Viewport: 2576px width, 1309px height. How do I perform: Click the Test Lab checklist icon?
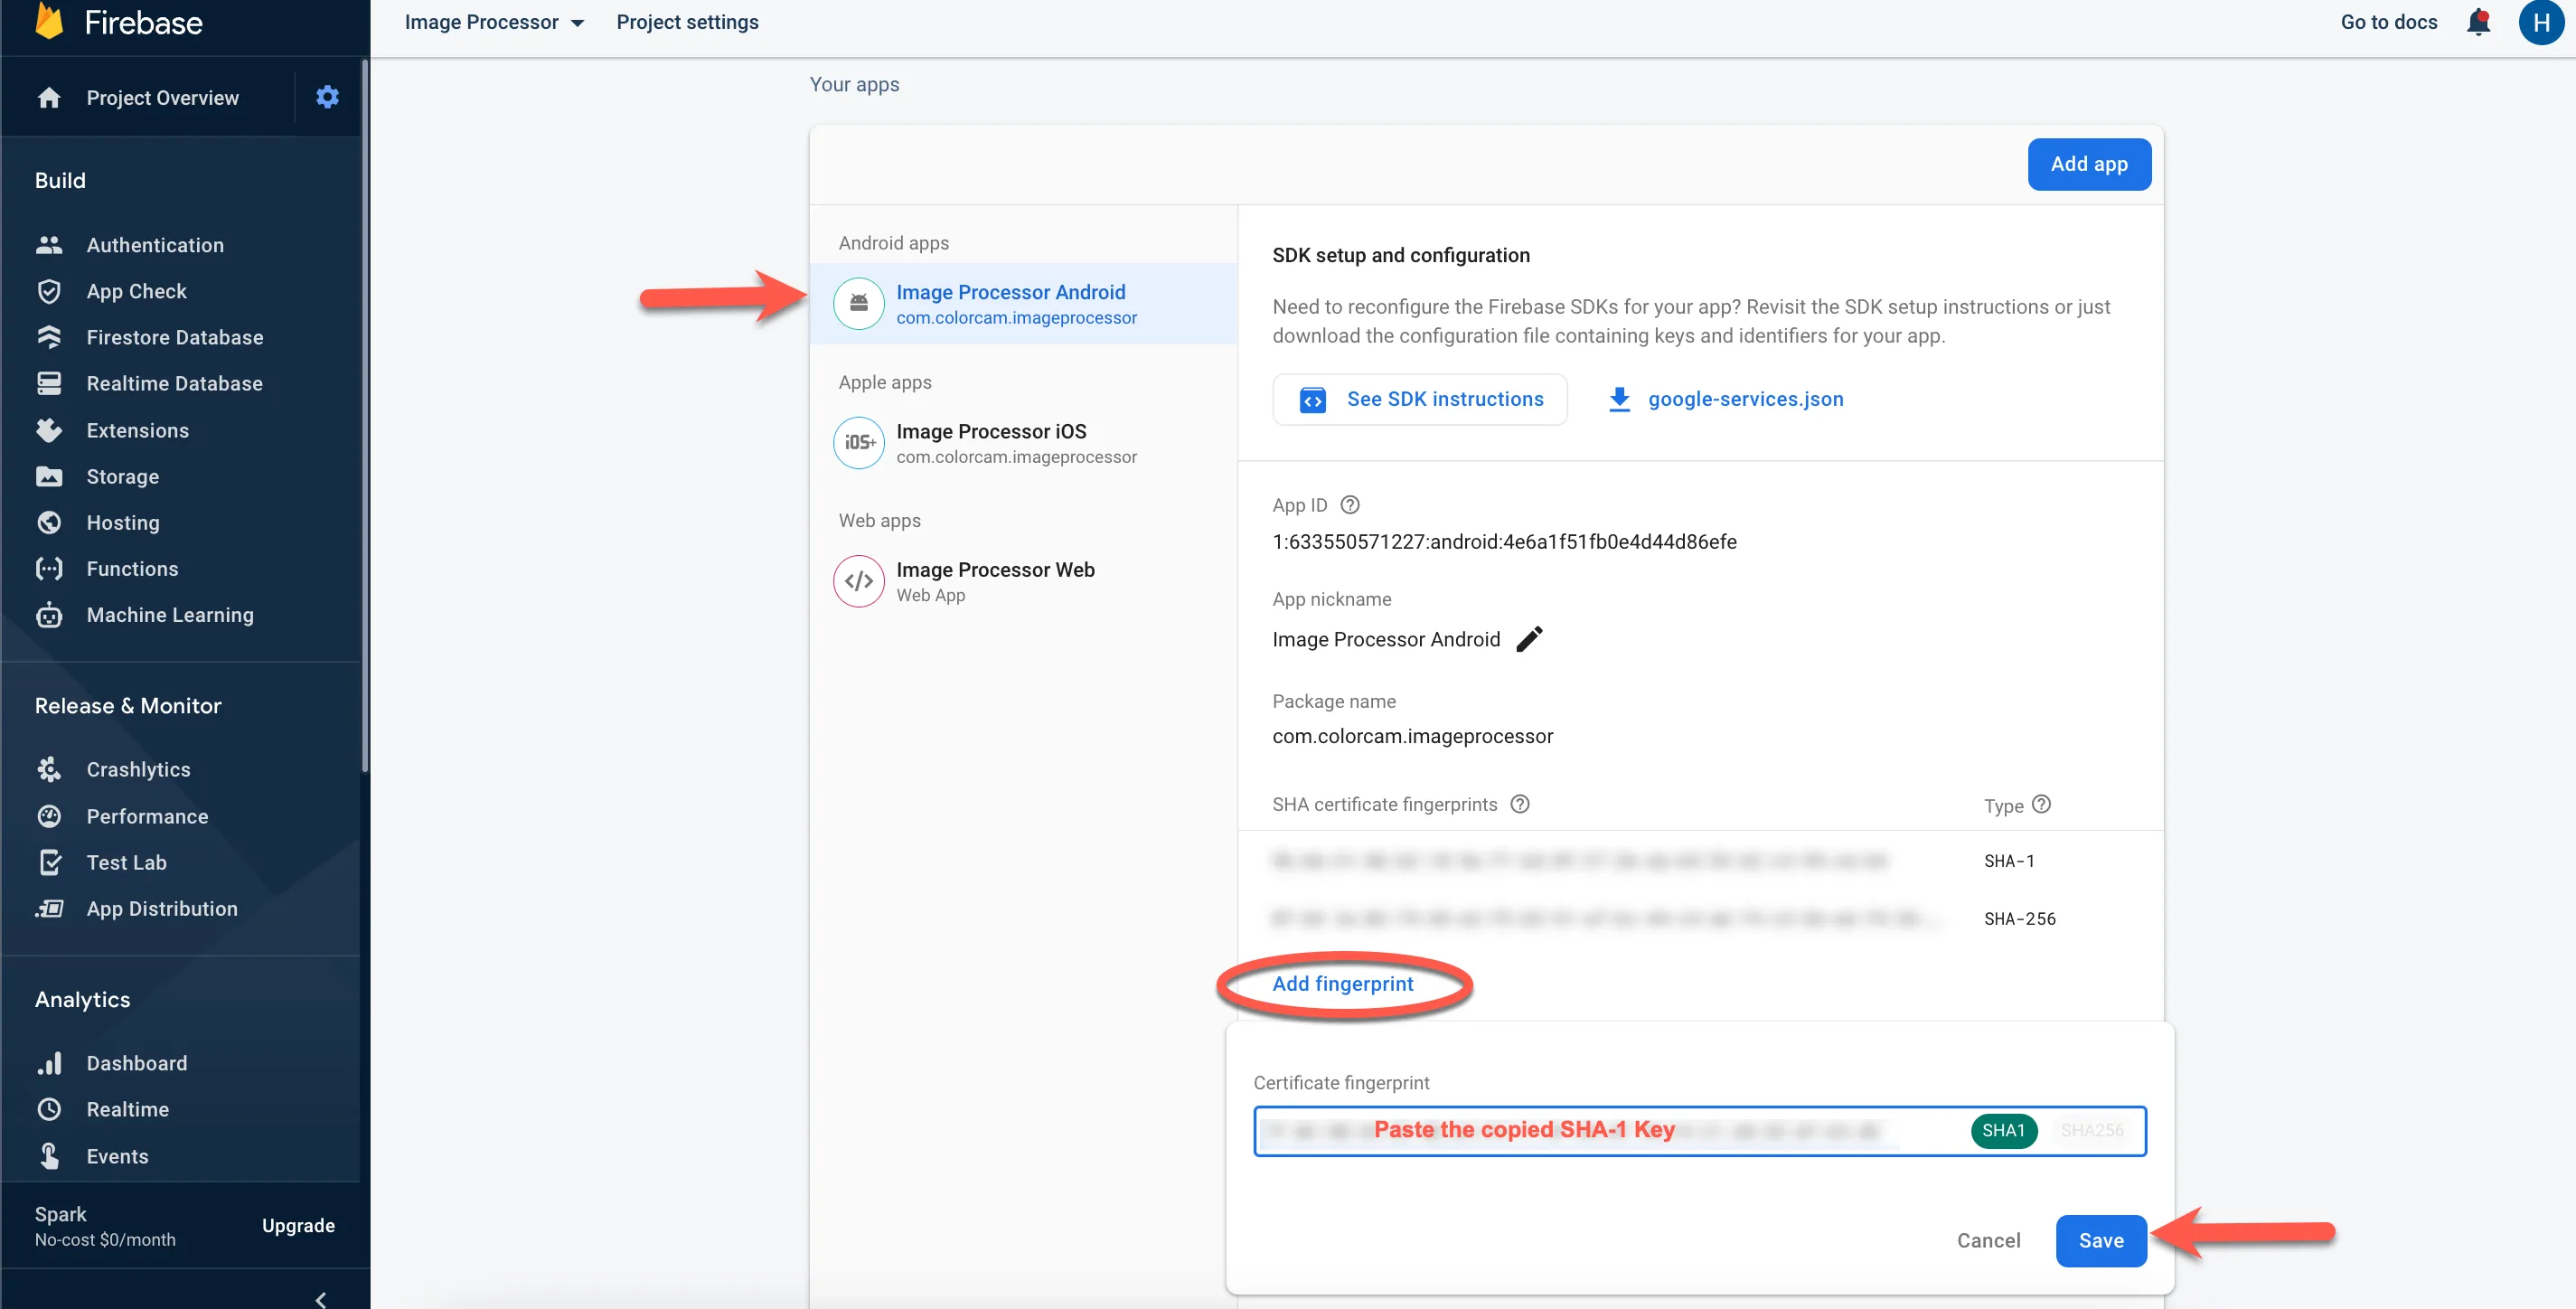(x=49, y=862)
